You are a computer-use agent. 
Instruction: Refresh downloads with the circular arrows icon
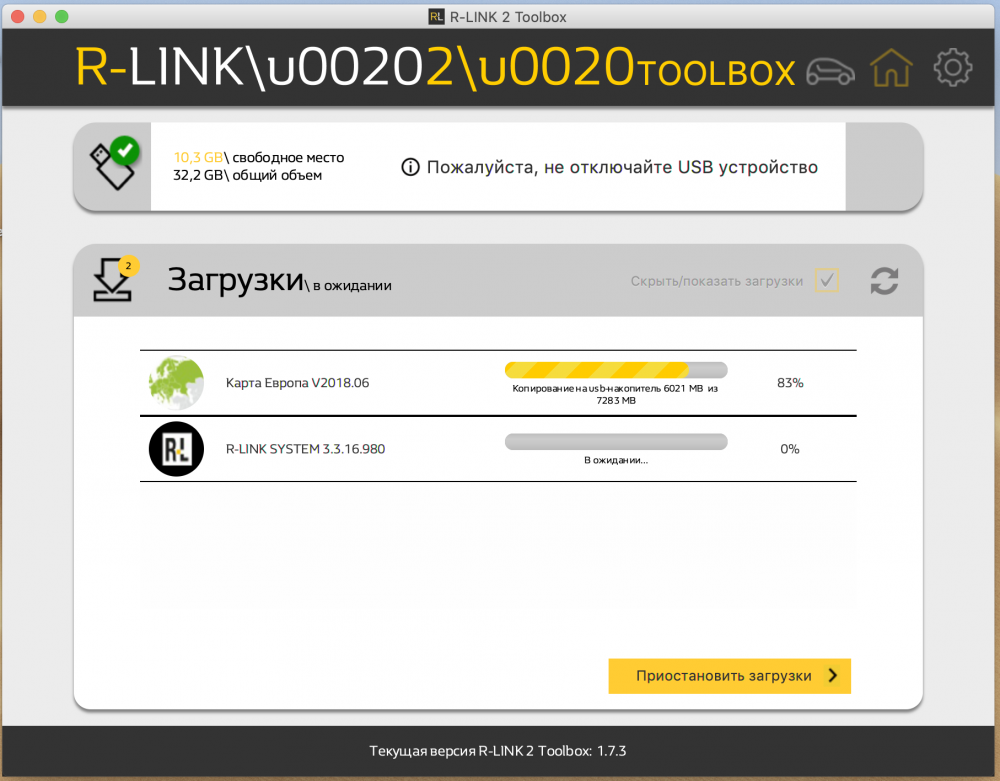[884, 281]
